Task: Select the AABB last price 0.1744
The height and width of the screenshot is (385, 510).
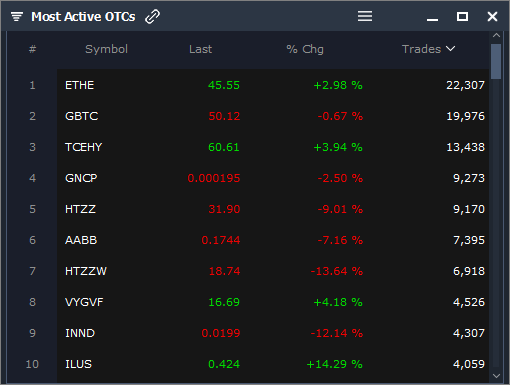Action: pos(221,240)
